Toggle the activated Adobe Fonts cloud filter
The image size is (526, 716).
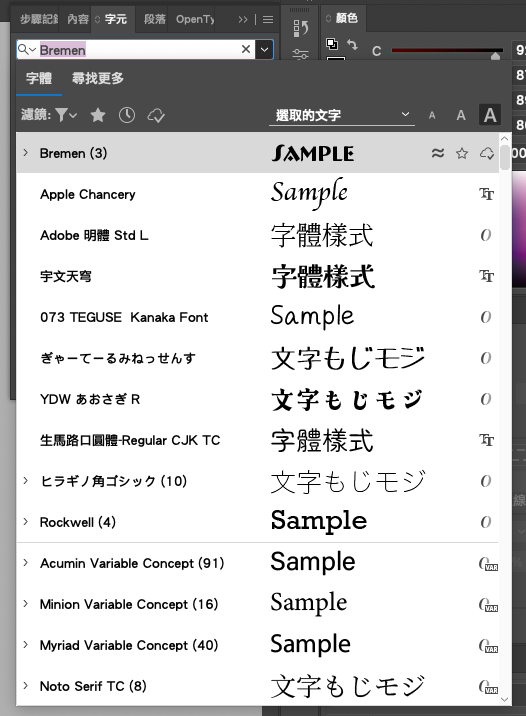click(x=156, y=115)
